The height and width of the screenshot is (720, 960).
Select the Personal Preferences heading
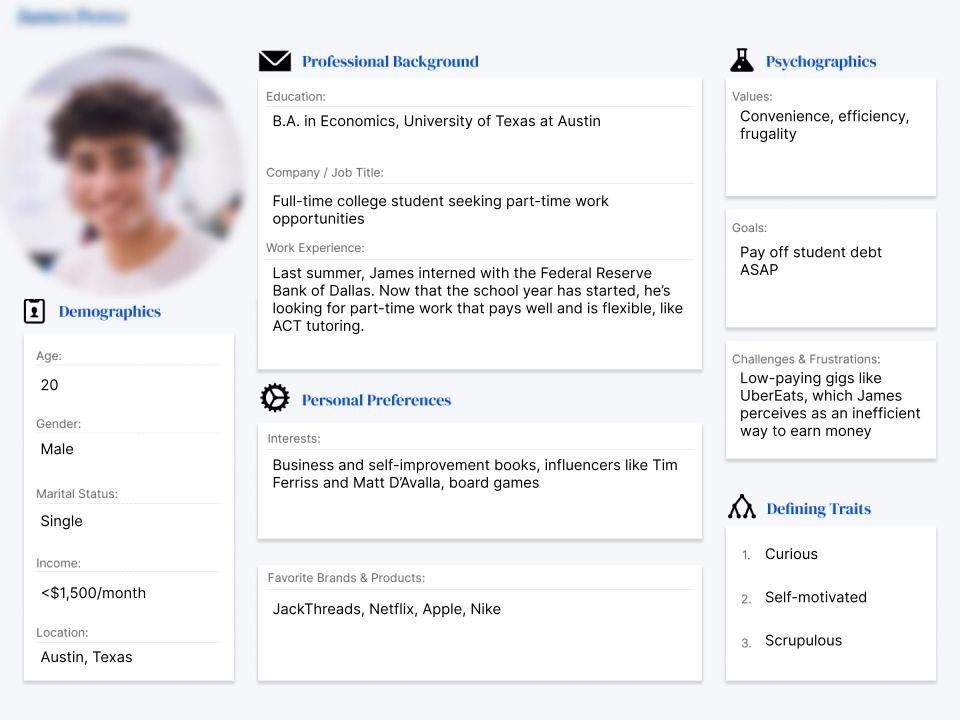376,400
